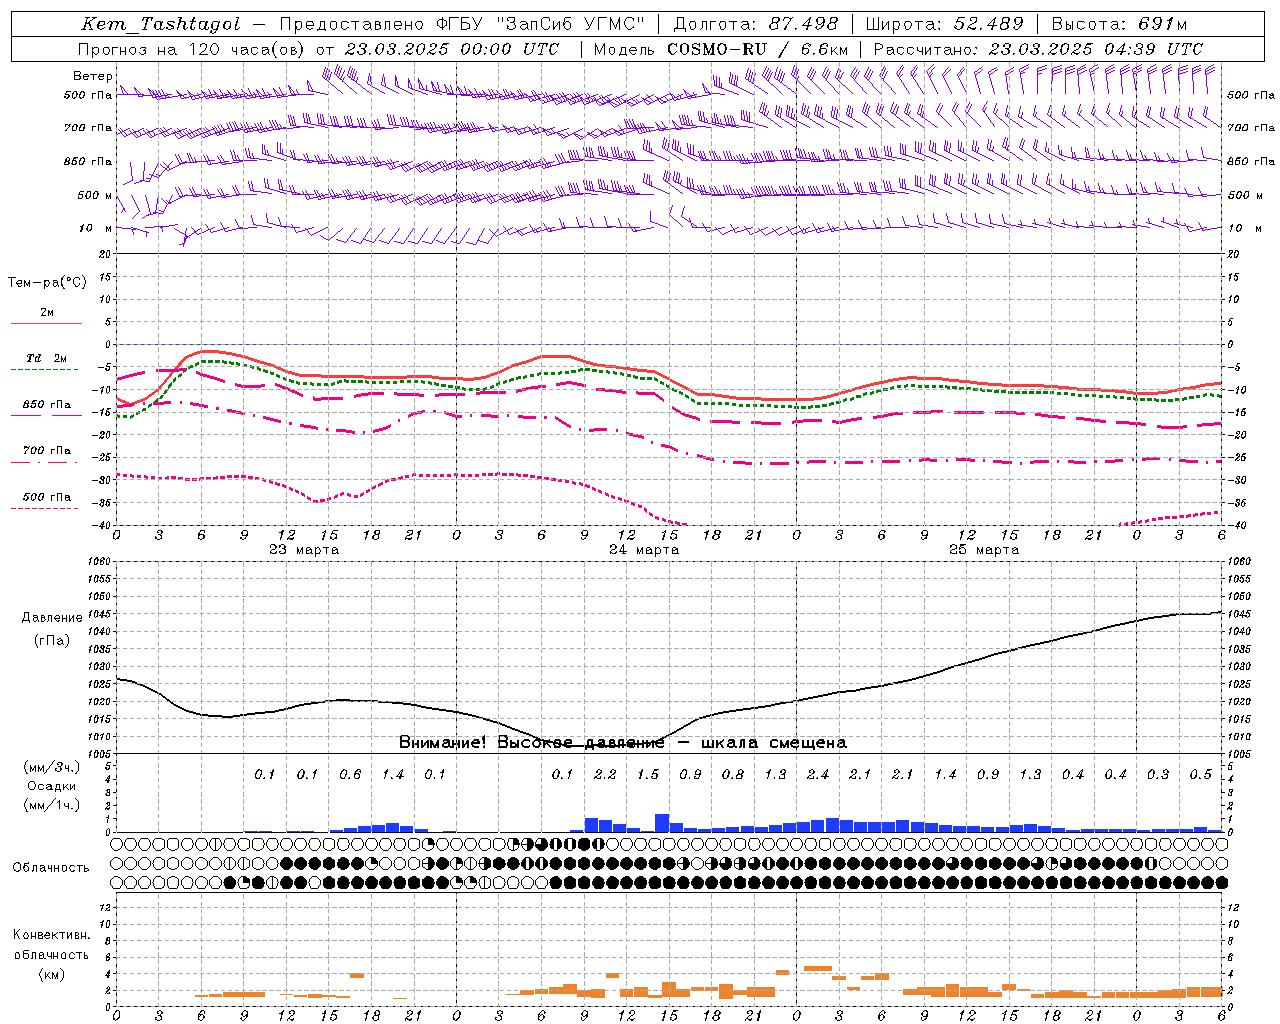Select precipitation total 1.5

(648, 774)
